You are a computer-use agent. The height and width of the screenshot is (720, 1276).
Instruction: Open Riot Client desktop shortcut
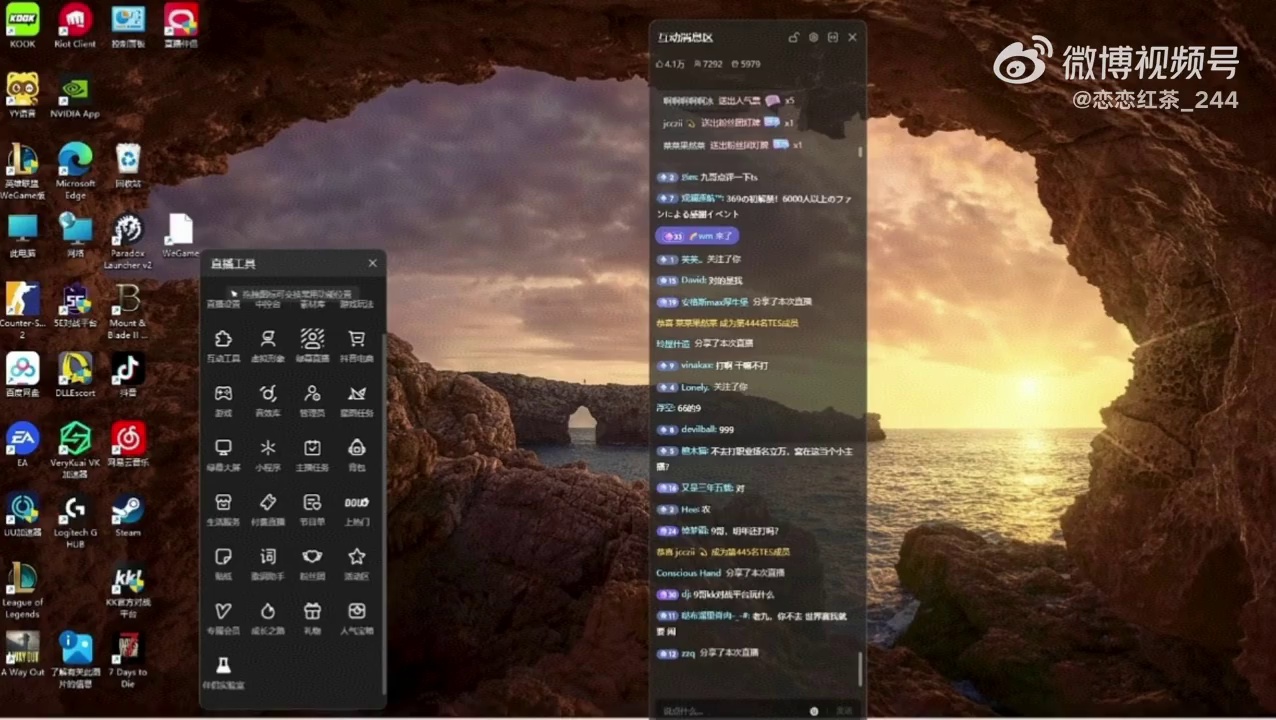click(75, 26)
